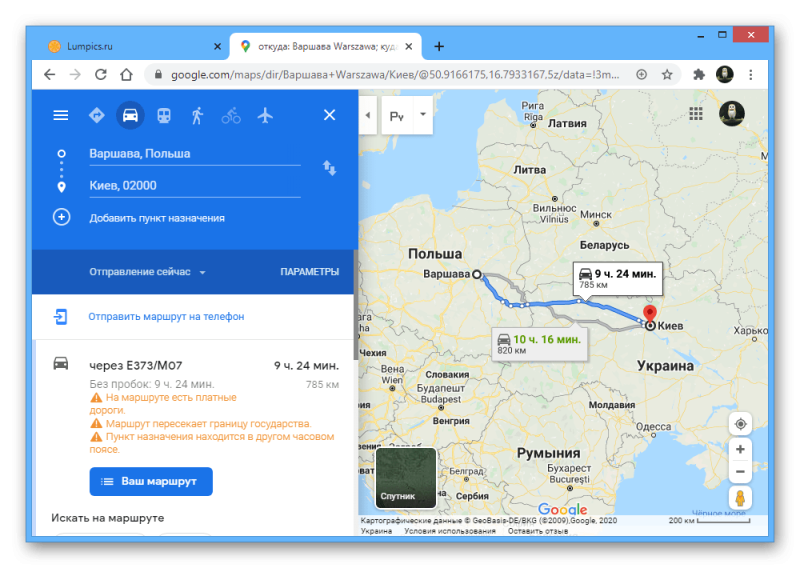
Task: Open Google apps grid
Action: pos(696,113)
